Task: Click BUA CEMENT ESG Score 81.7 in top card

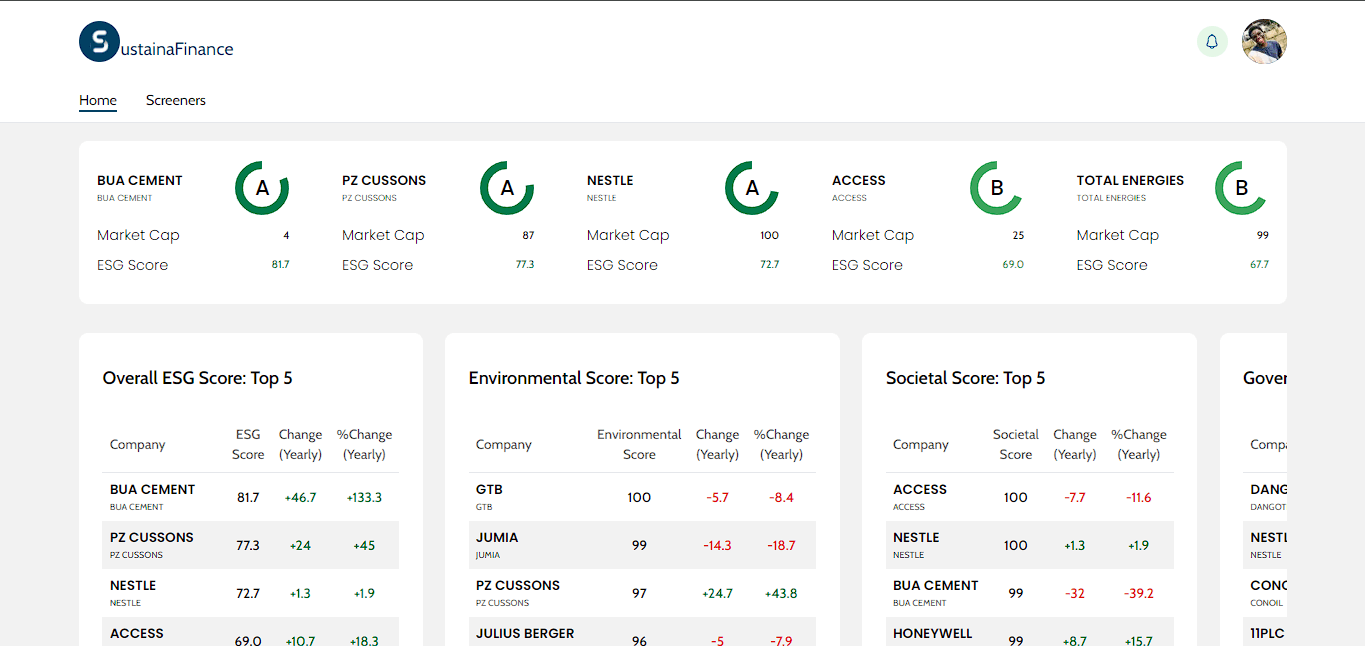Action: pyautogui.click(x=280, y=265)
